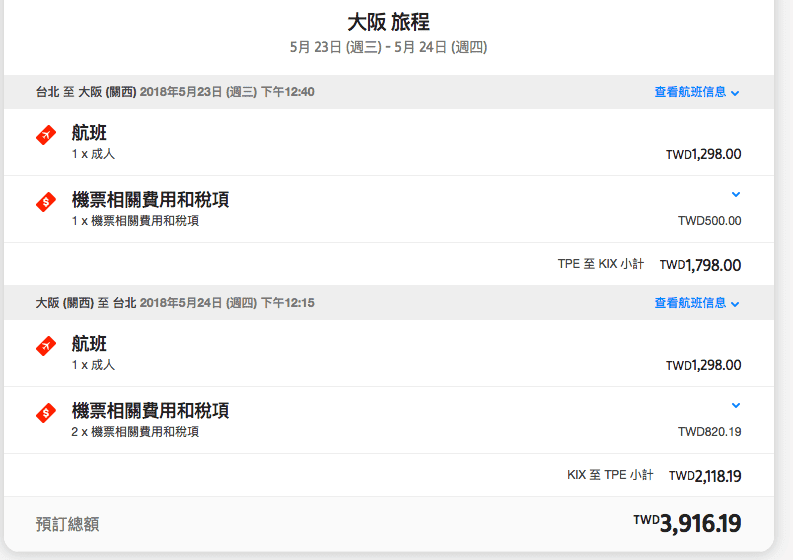
Task: Click the red airplane icon for Taipei-Osaka flight
Action: pos(46,135)
